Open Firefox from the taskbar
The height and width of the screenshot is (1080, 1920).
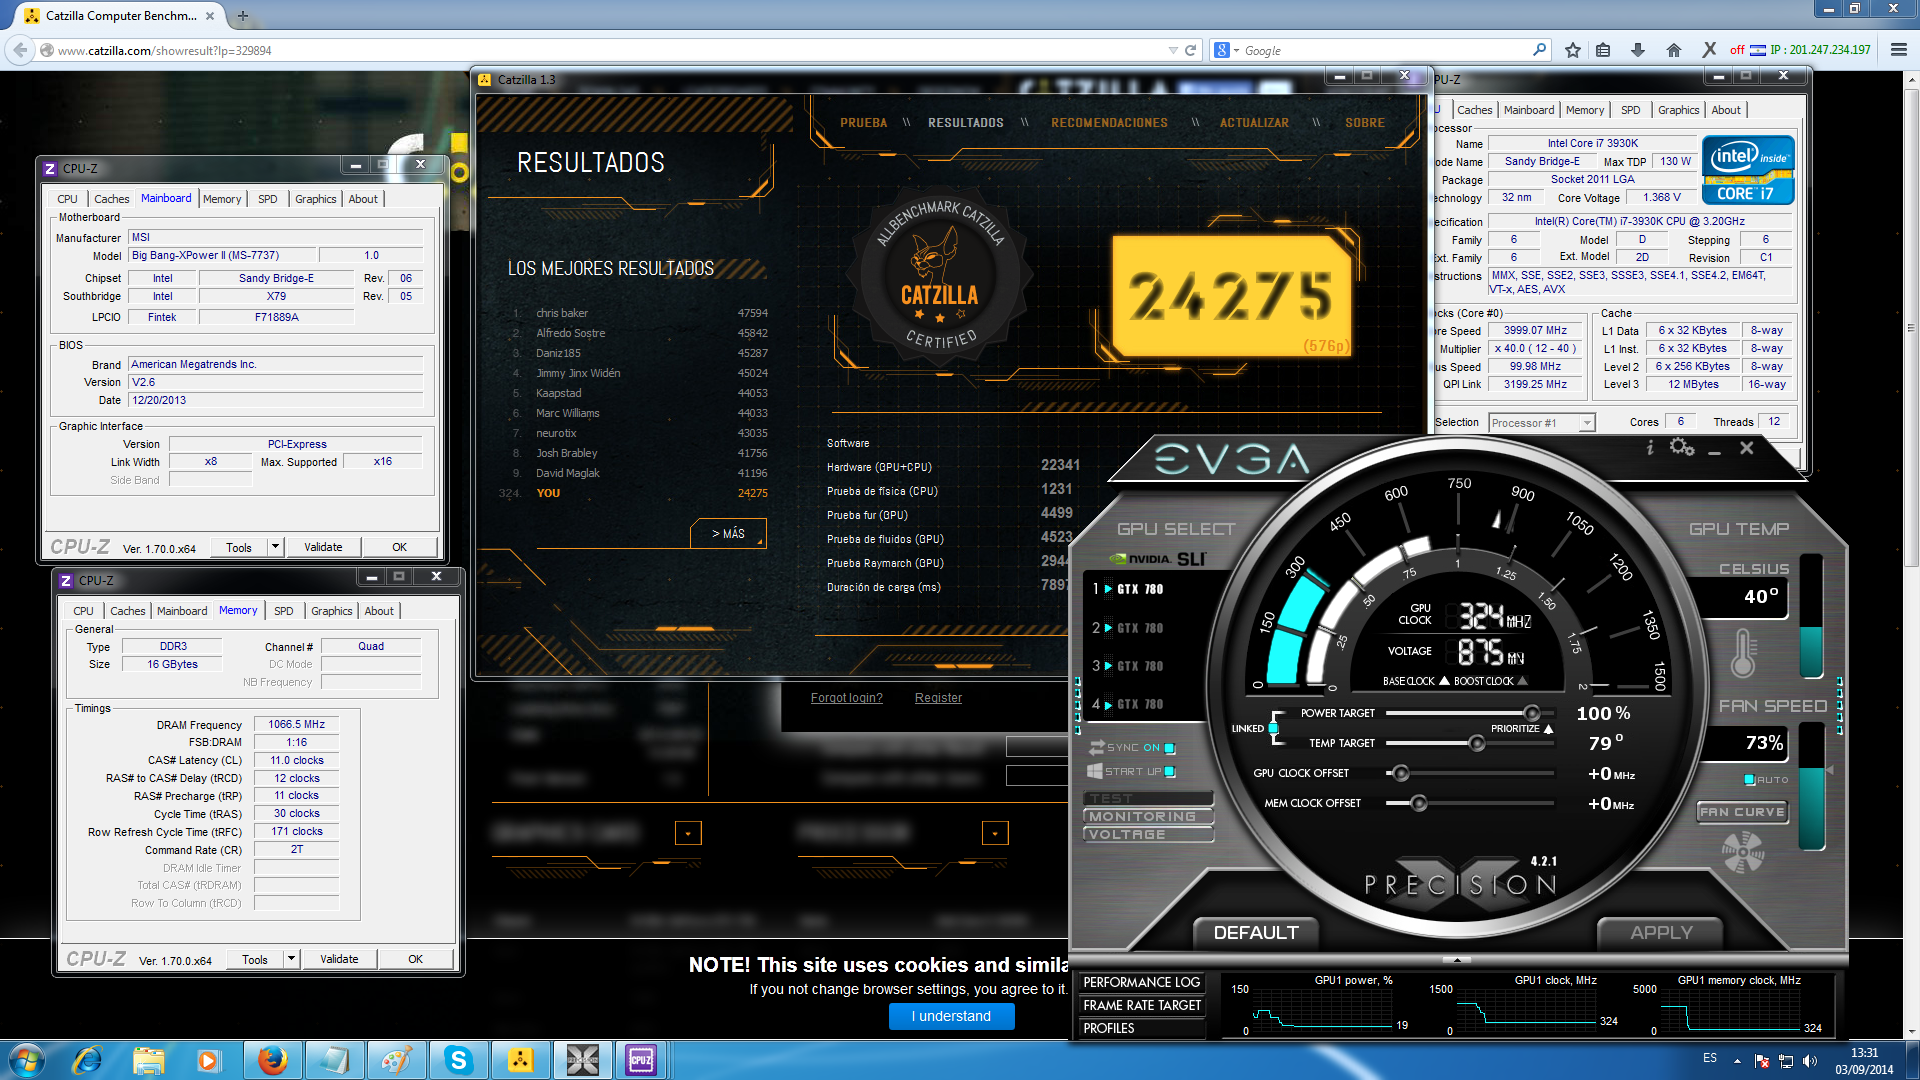tap(272, 1060)
